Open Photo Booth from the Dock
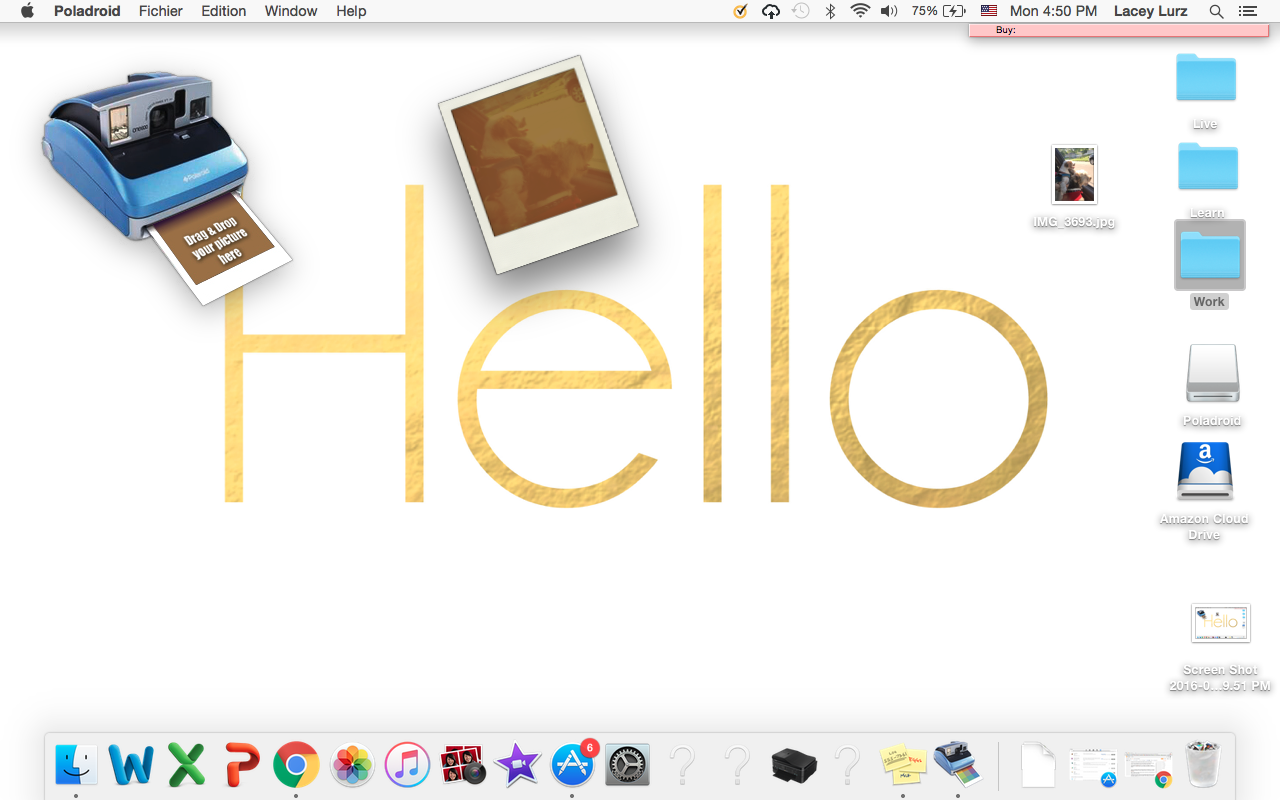Viewport: 1280px width, 800px height. point(462,765)
